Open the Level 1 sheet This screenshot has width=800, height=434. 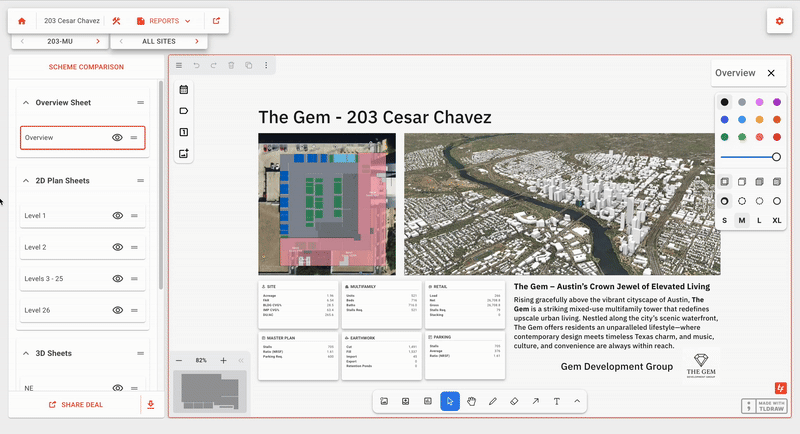point(83,216)
